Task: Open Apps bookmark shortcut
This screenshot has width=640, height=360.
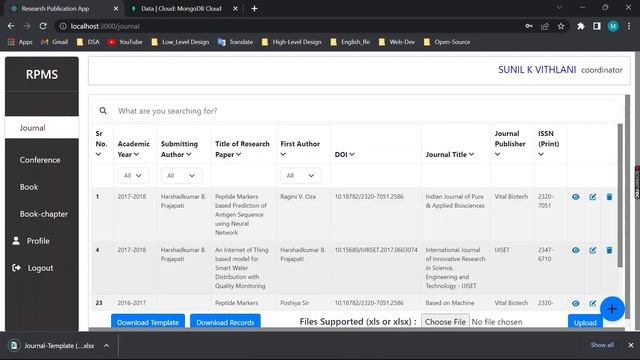Action: (x=20, y=42)
